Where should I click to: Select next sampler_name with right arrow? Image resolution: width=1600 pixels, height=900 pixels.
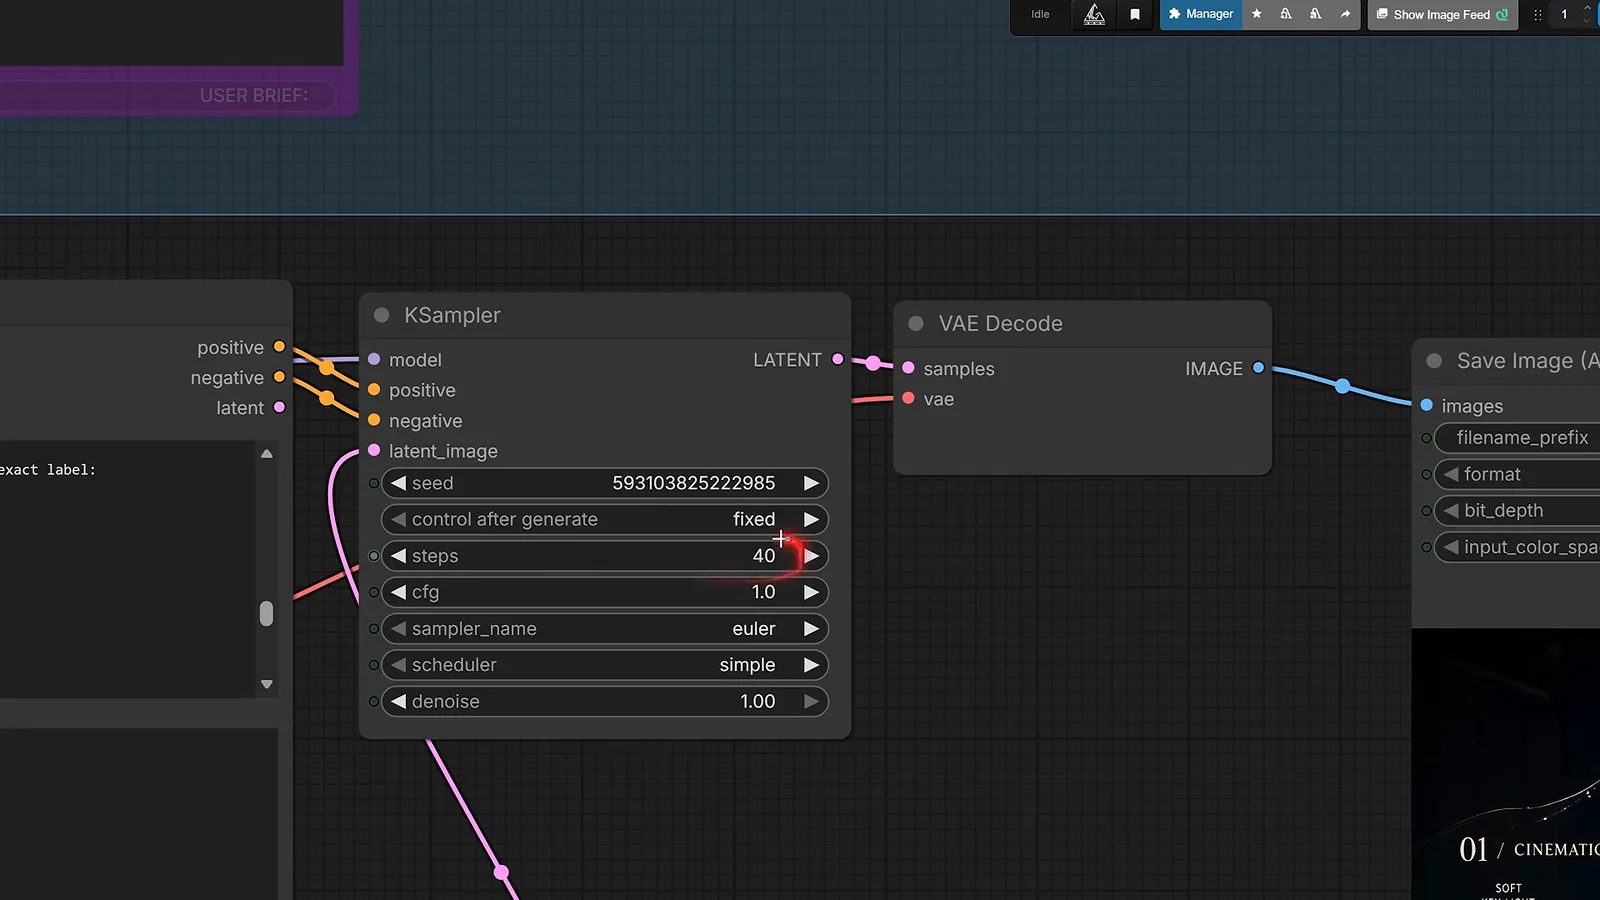811,629
